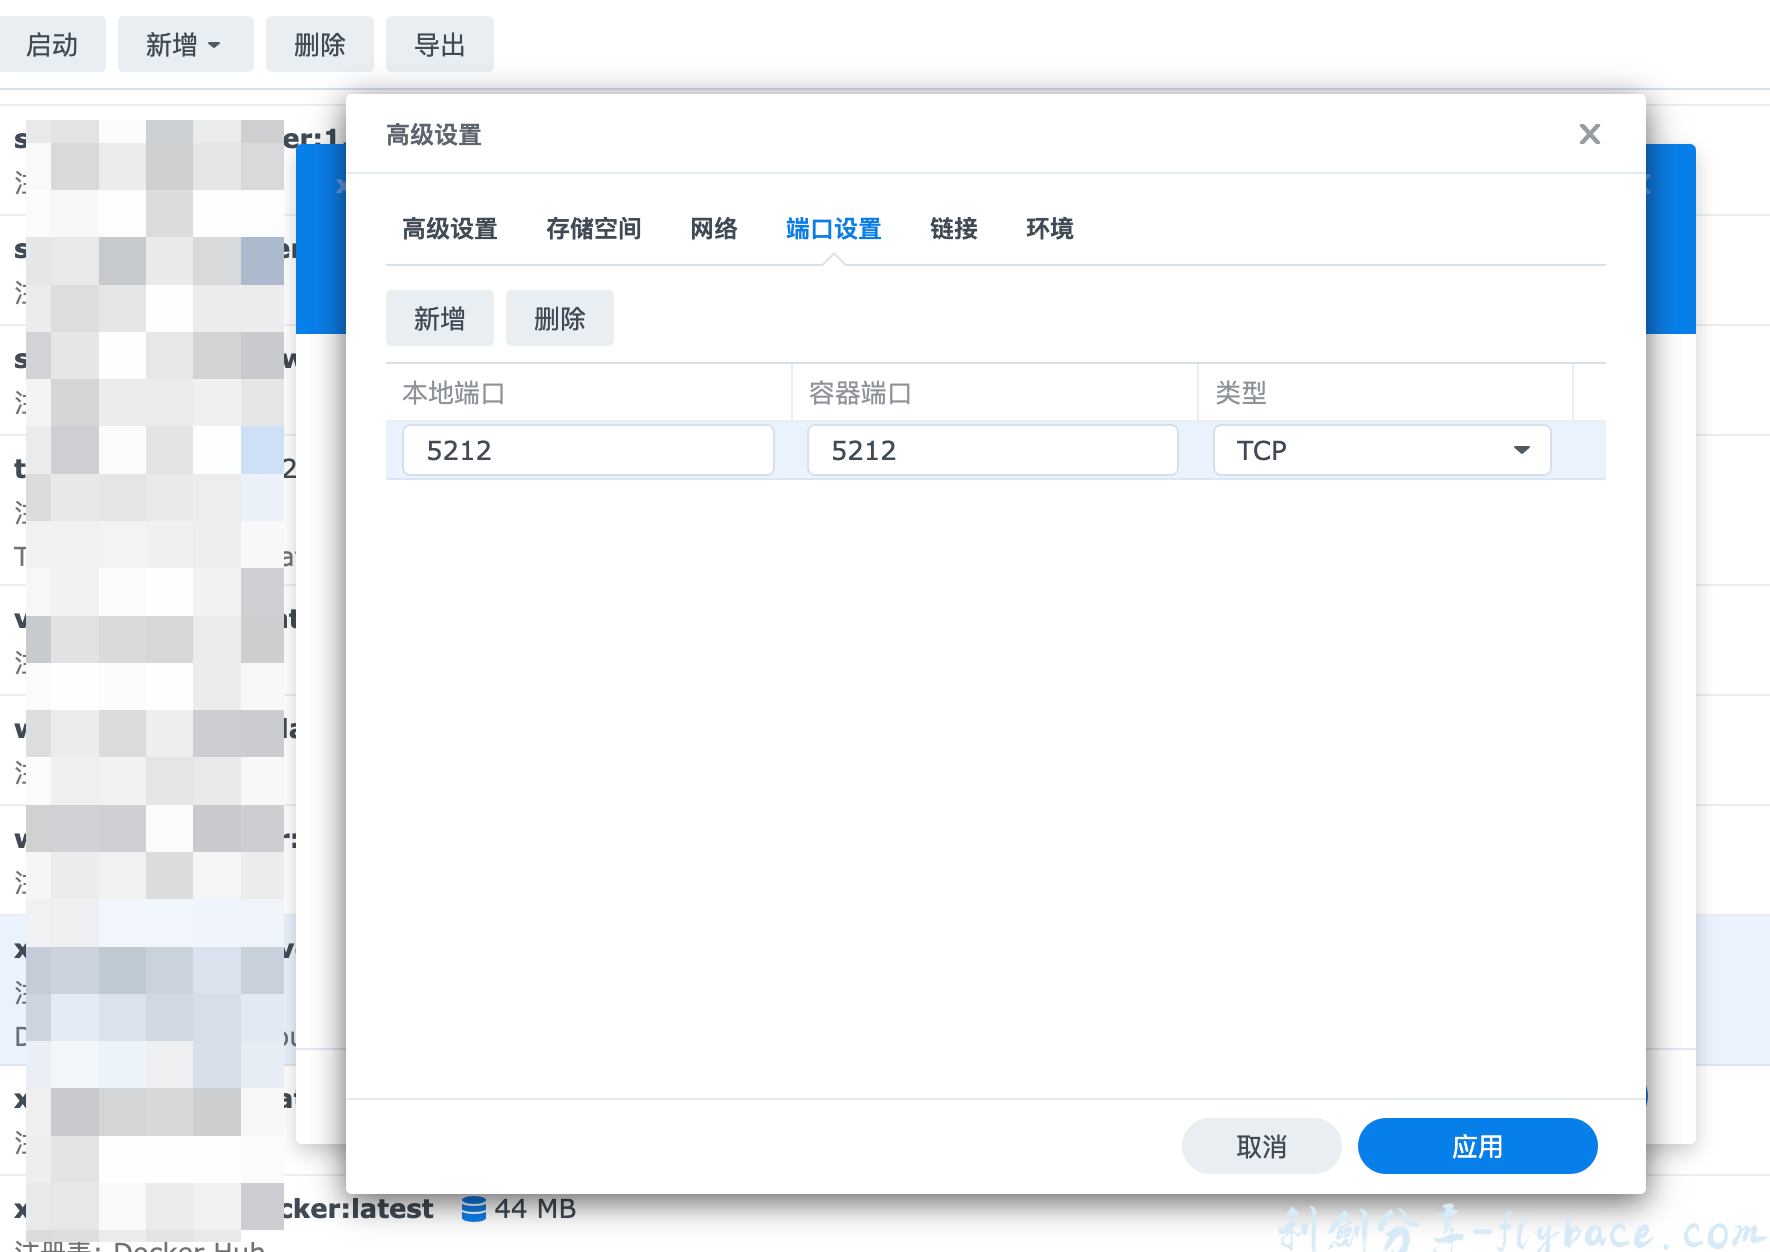Image resolution: width=1770 pixels, height=1252 pixels.
Task: Open the 链接 tab
Action: pyautogui.click(x=953, y=229)
